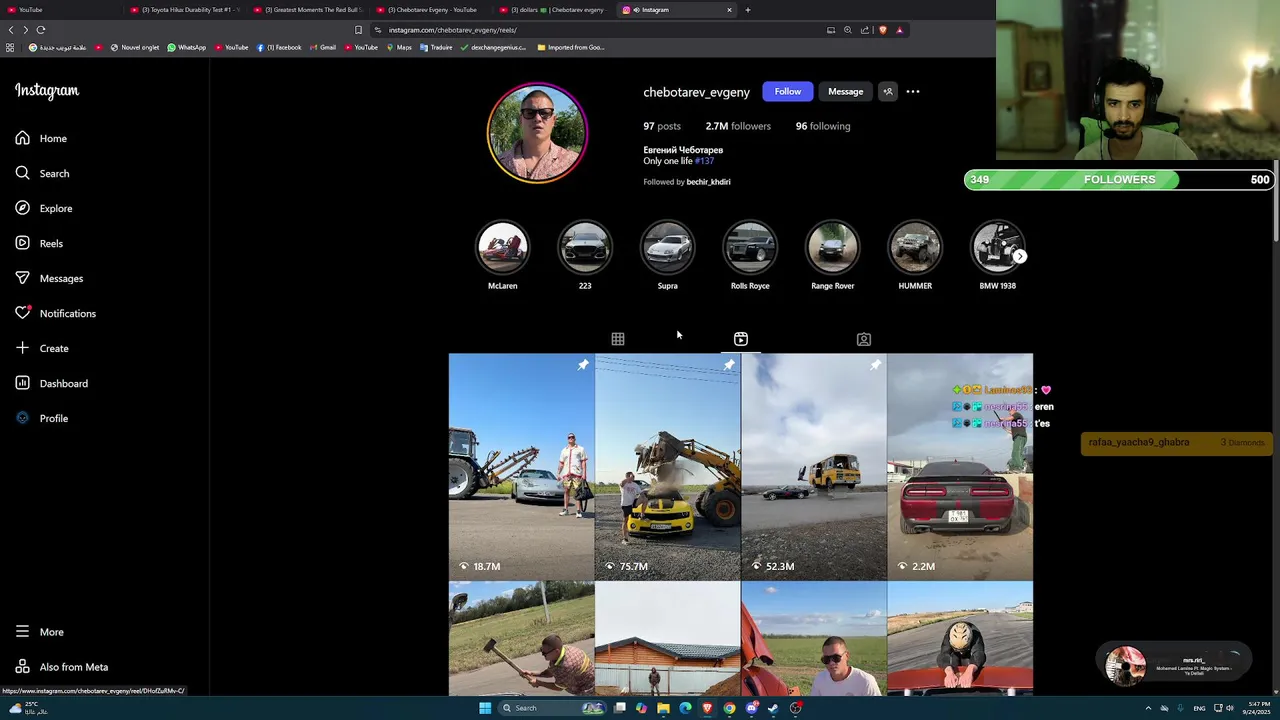Show next highlights with the arrow
1280x720 pixels.
click(x=1019, y=257)
